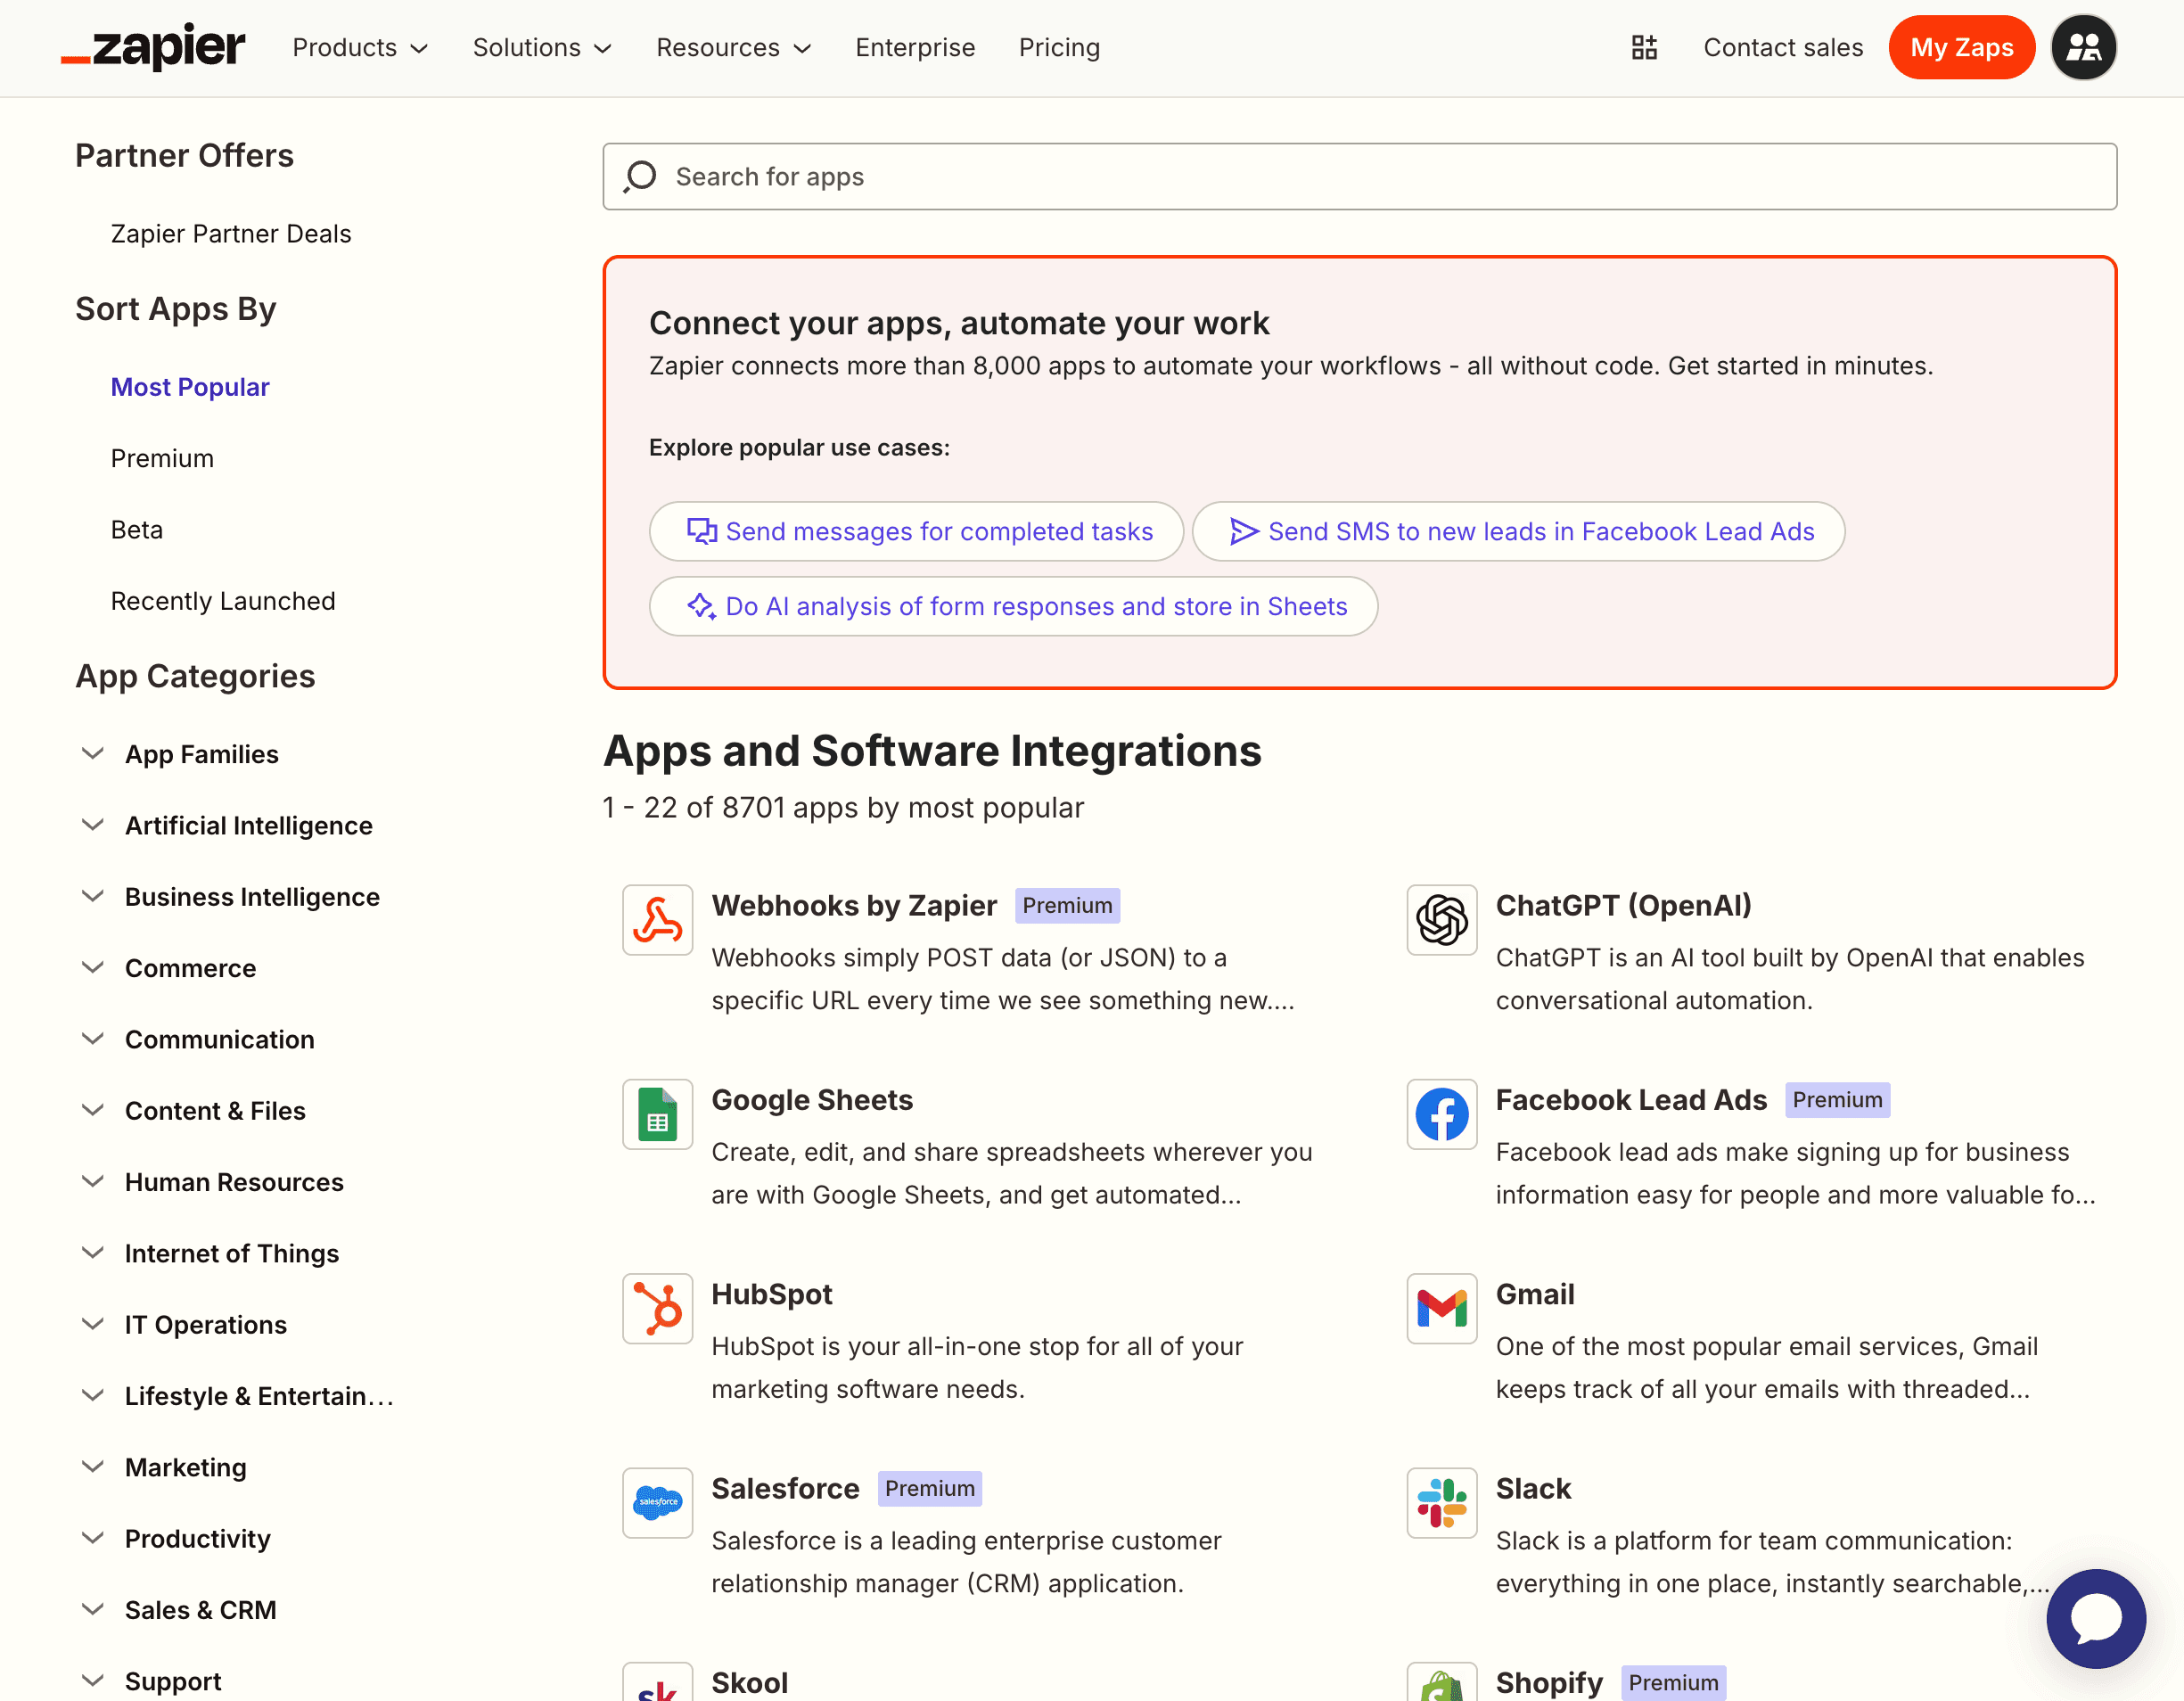
Task: Sort apps by Premium
Action: [162, 458]
